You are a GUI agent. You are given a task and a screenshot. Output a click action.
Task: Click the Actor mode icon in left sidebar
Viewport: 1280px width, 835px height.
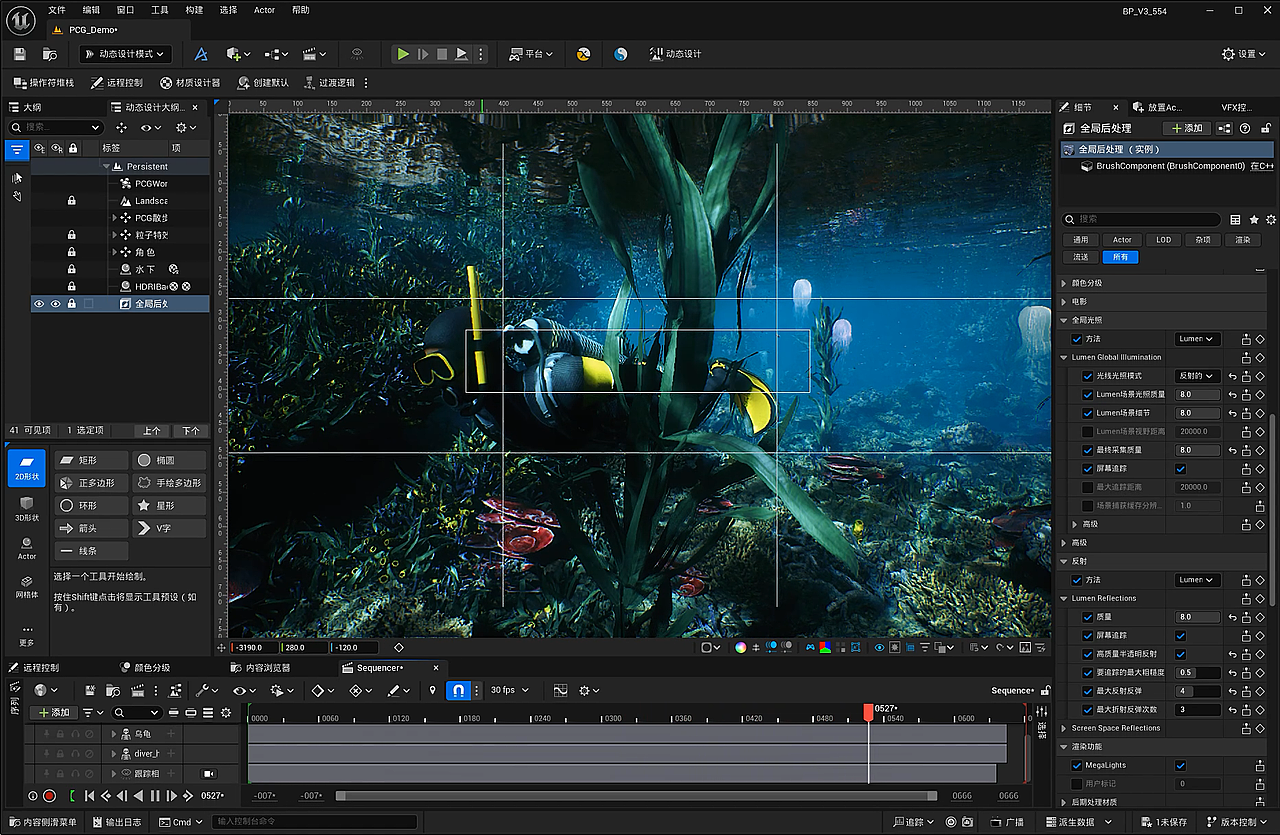[x=26, y=545]
